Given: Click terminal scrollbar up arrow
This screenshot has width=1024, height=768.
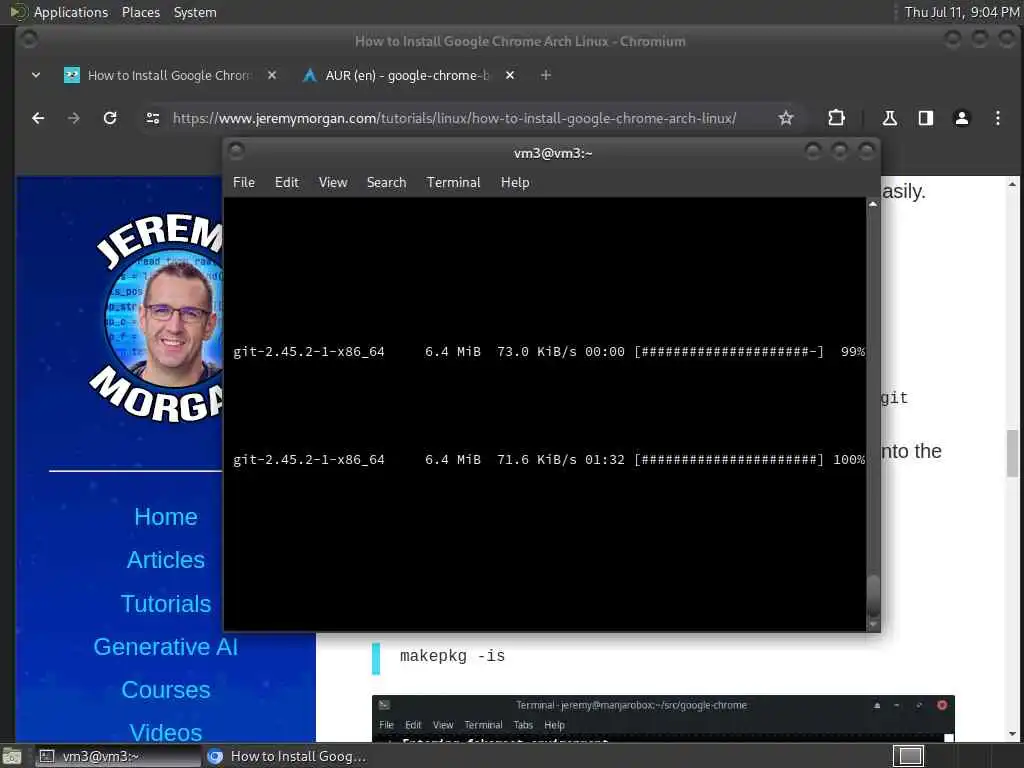Looking at the screenshot, I should click(x=873, y=204).
